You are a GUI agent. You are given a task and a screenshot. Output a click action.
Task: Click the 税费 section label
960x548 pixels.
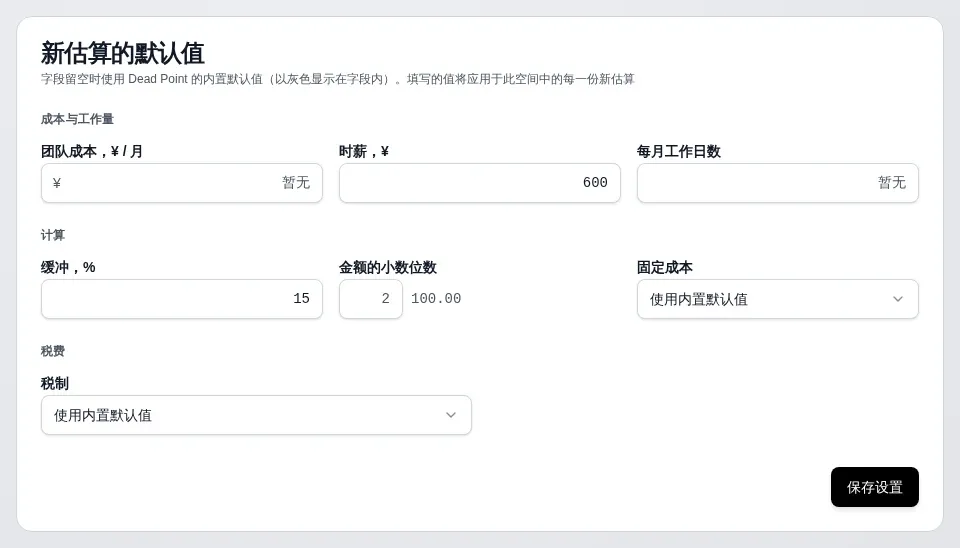(x=53, y=351)
